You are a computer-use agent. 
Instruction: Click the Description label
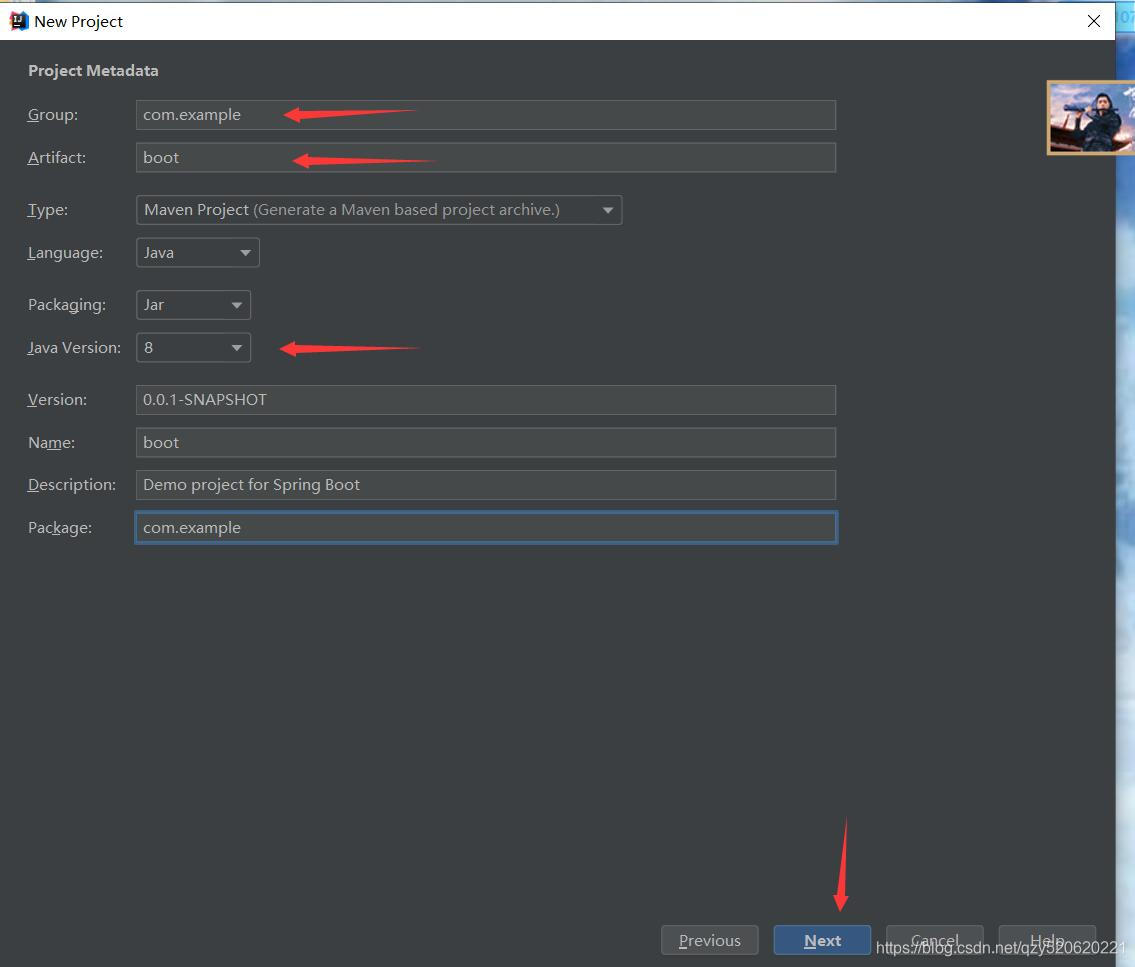pyautogui.click(x=72, y=485)
